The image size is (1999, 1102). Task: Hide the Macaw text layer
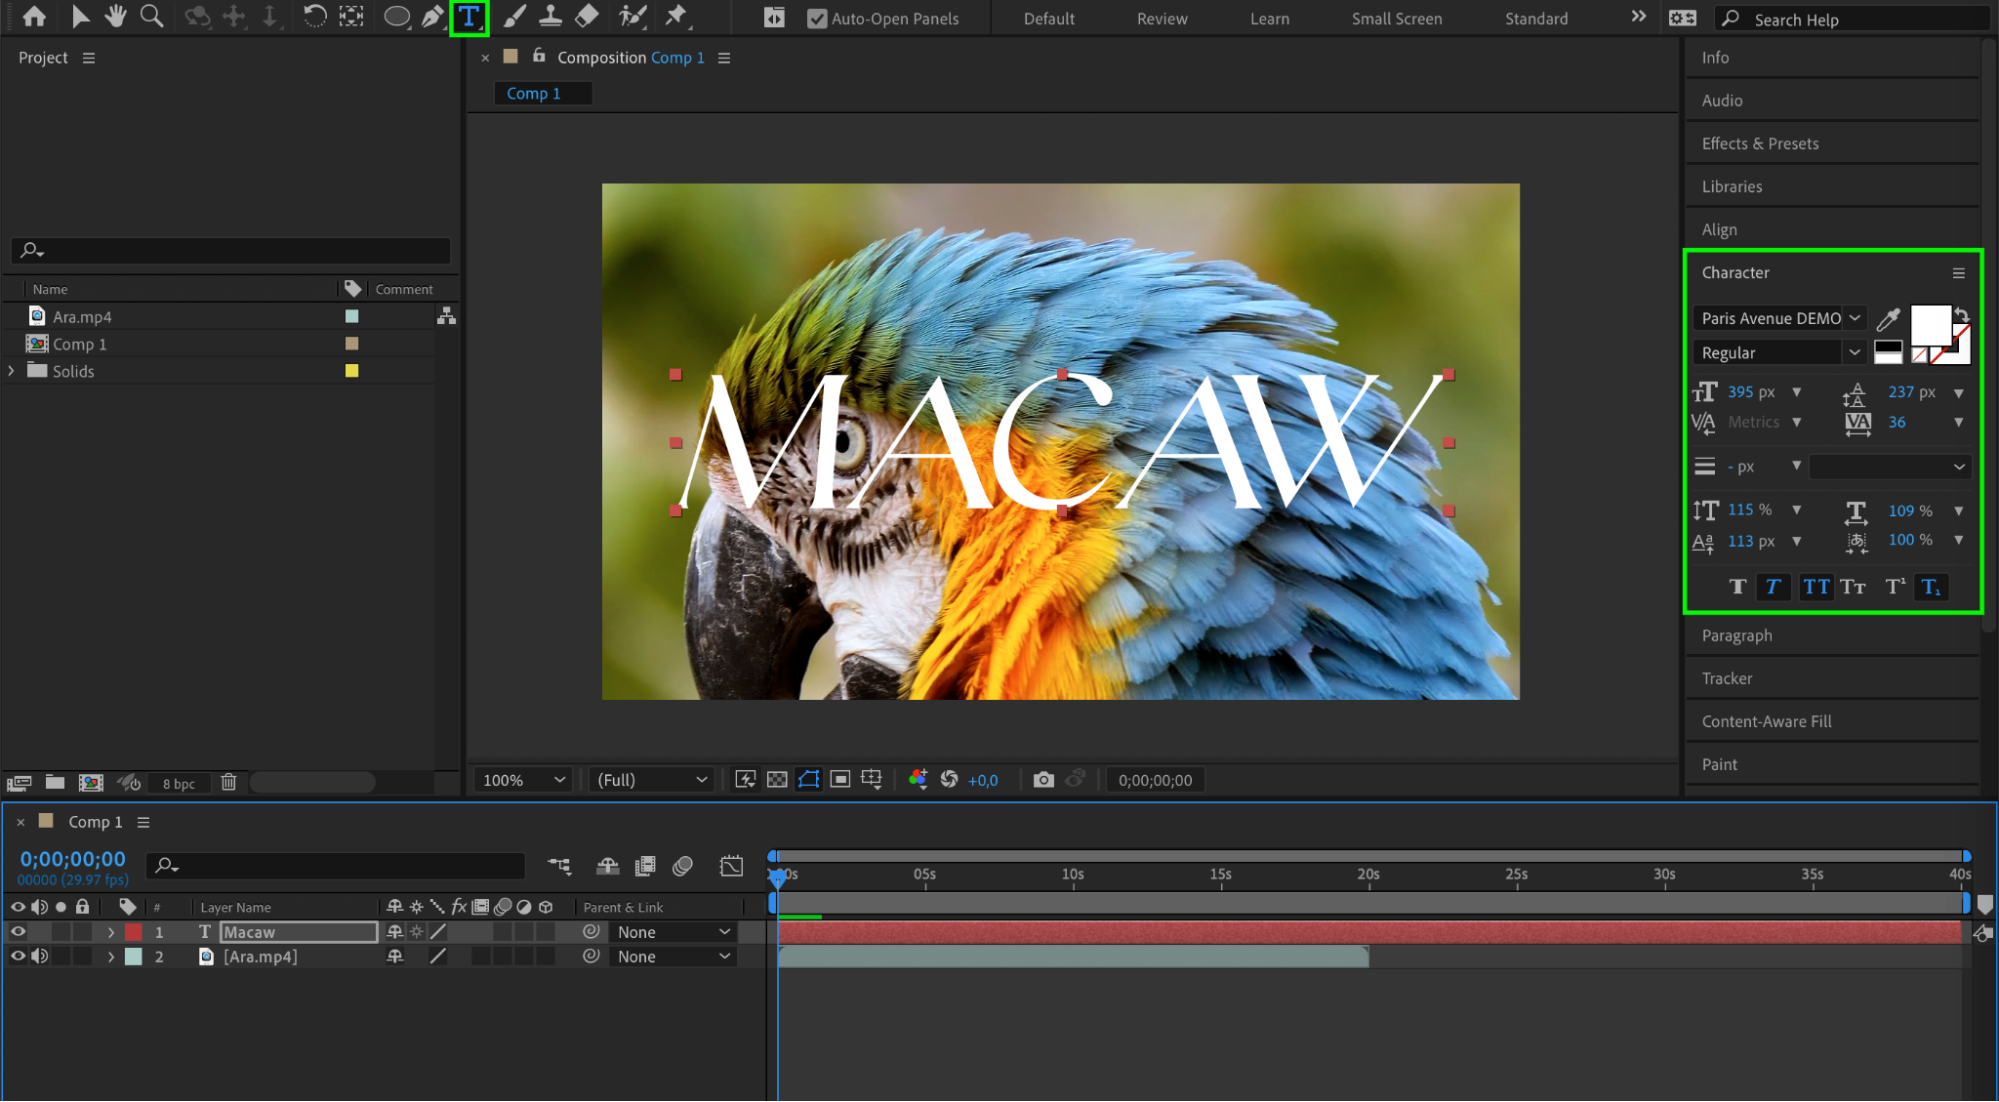coord(18,932)
